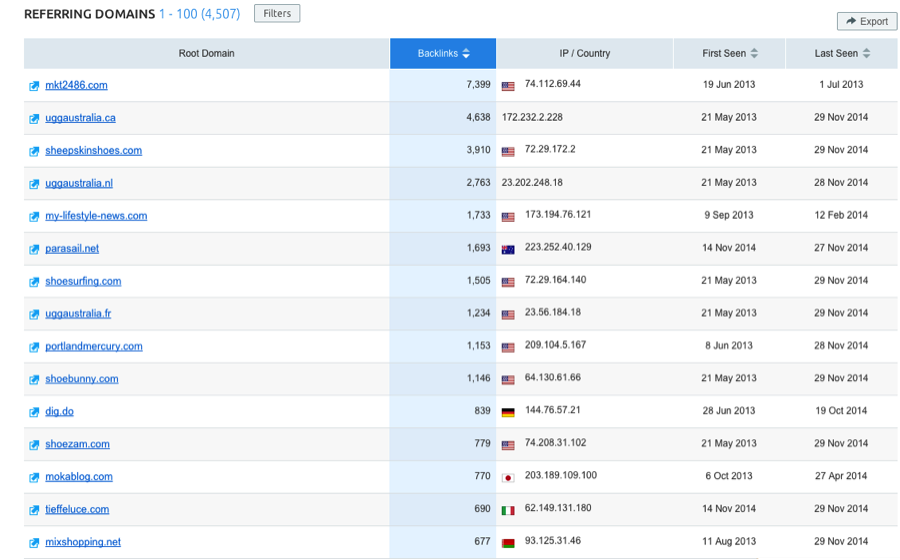Click US flag next to 173.194.76.121
This screenshot has height=560, width=900.
[508, 217]
